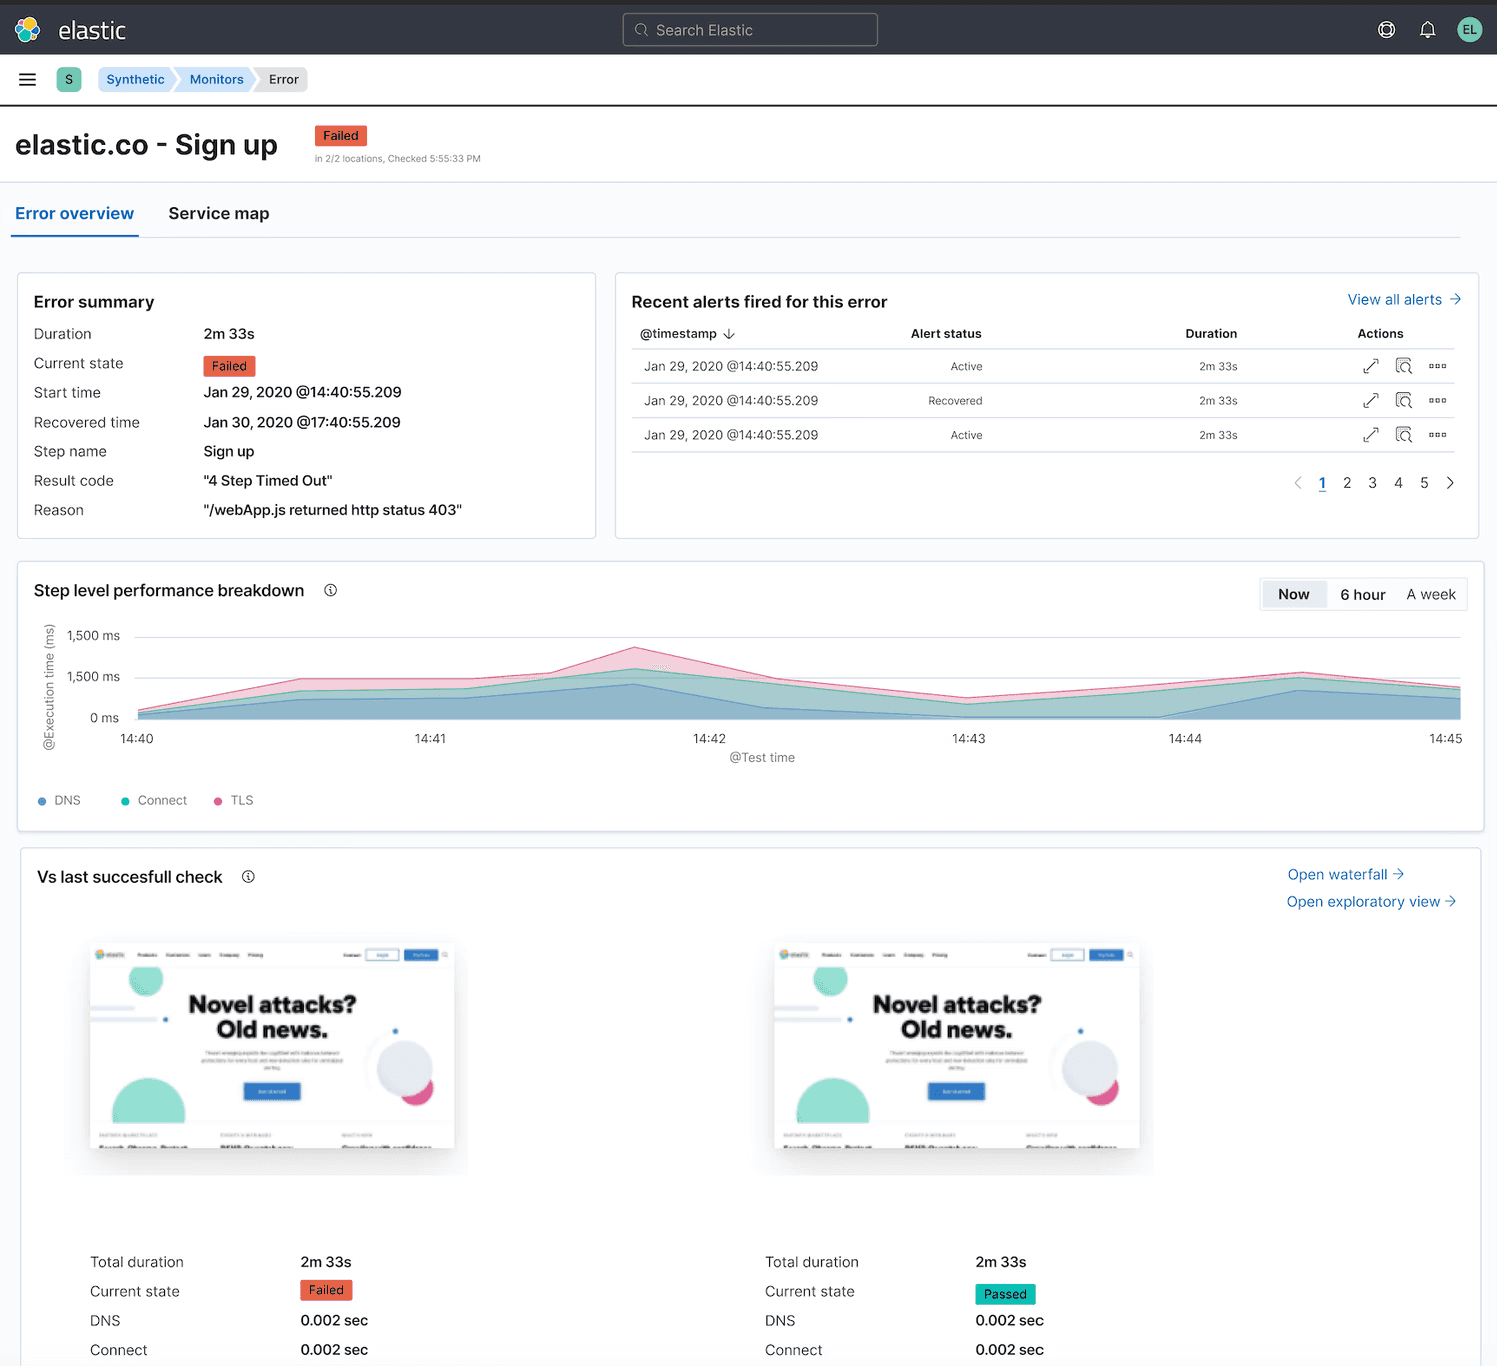Viewport: 1497px width, 1366px height.
Task: Click the 14:42 axis label on chart
Action: [709, 739]
